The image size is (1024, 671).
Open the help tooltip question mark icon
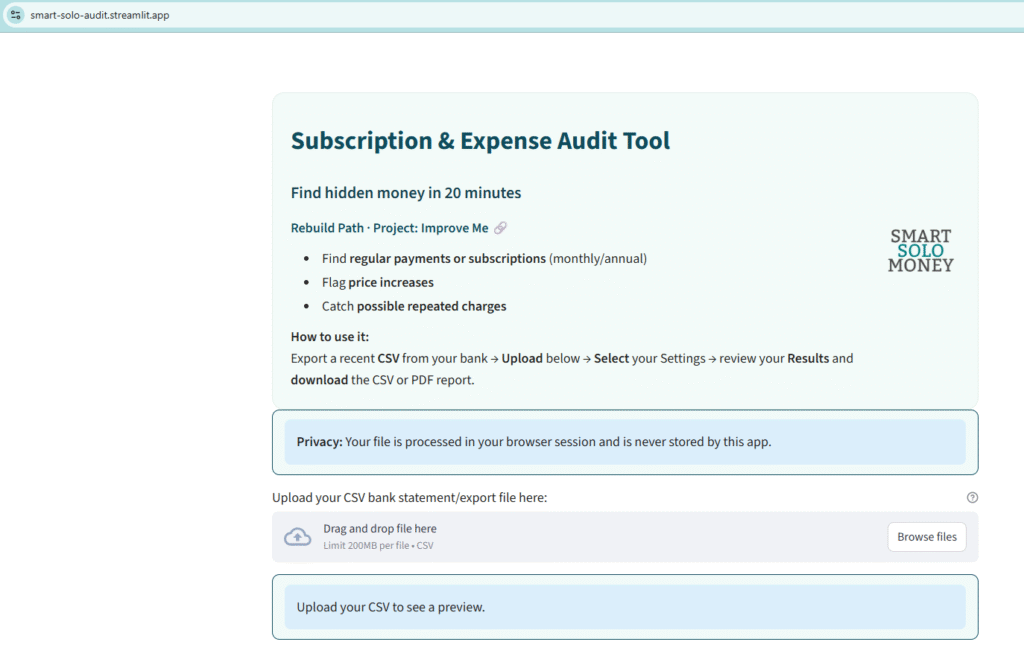click(x=971, y=497)
